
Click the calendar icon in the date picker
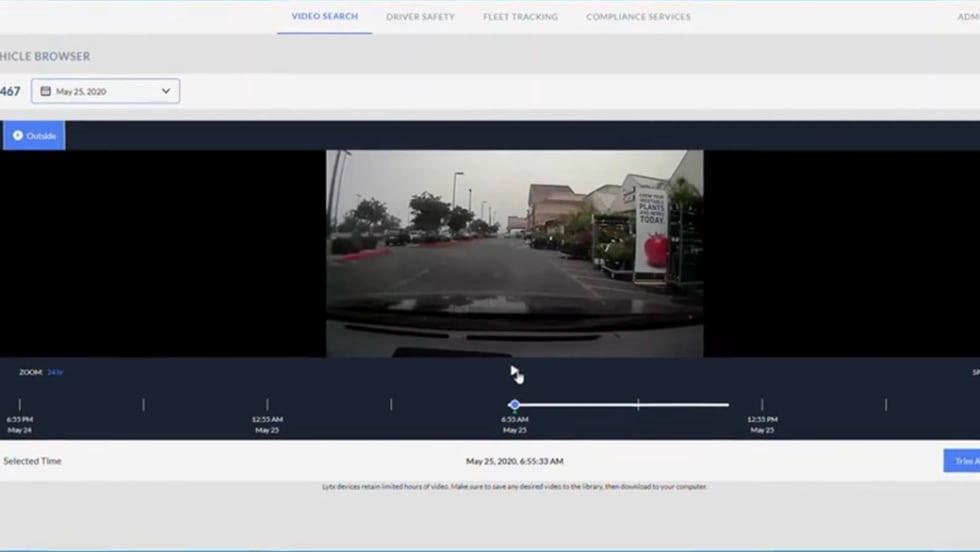(45, 91)
